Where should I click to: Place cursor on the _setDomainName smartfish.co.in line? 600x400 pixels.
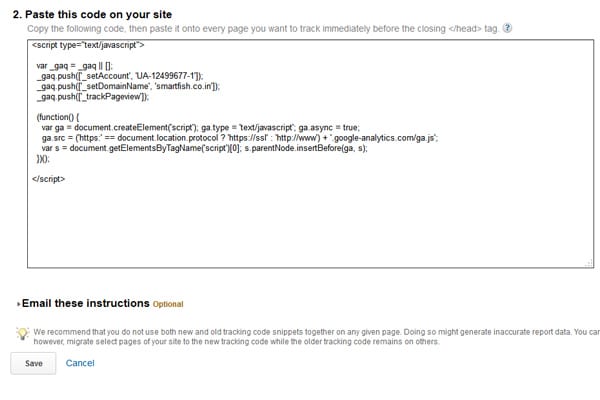click(128, 86)
